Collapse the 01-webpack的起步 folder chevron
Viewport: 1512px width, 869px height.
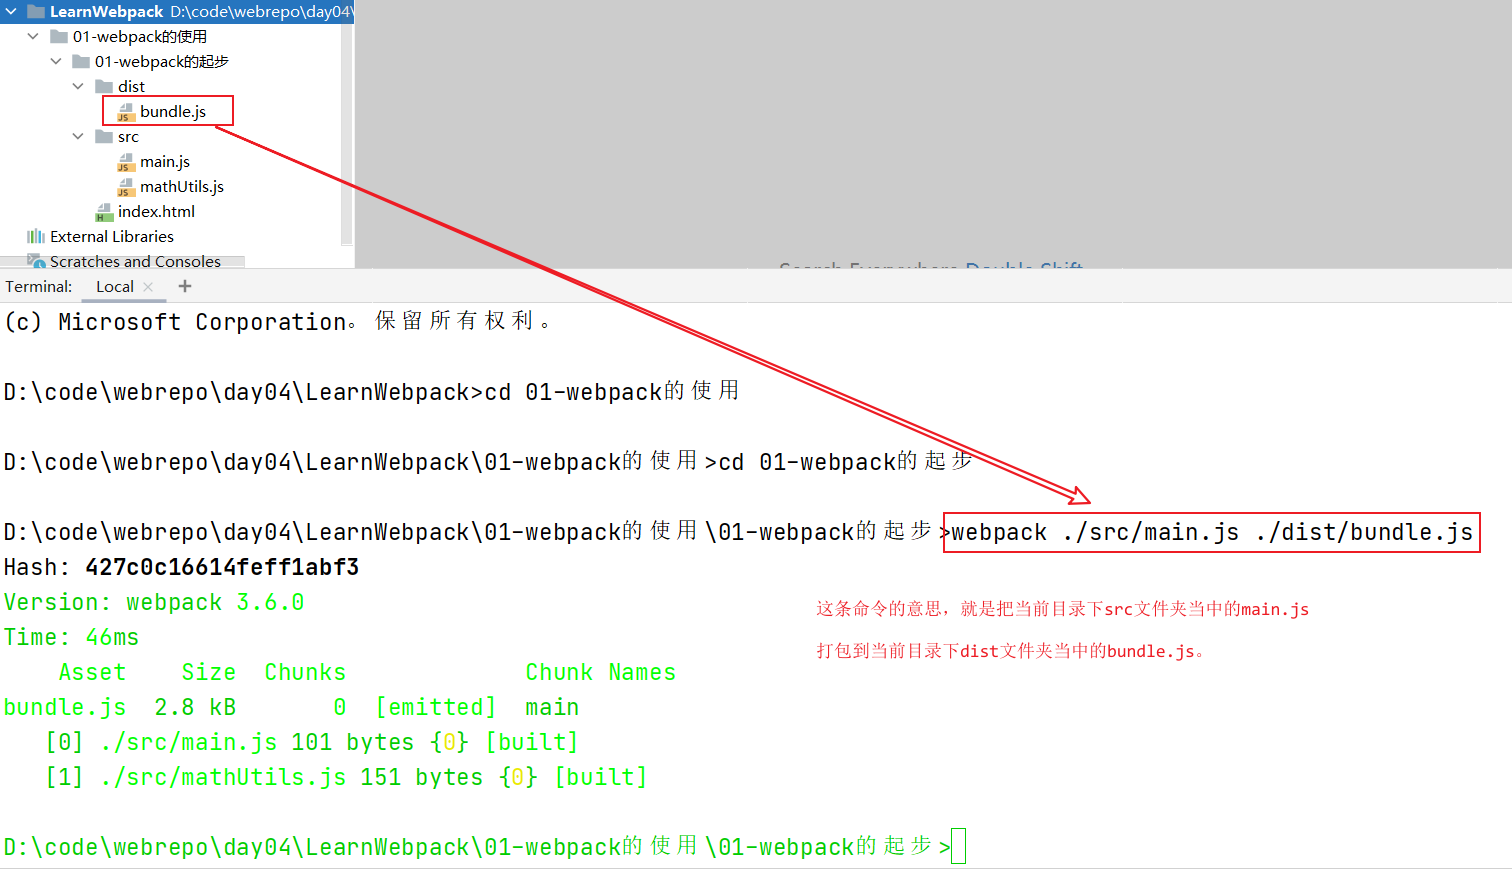56,61
